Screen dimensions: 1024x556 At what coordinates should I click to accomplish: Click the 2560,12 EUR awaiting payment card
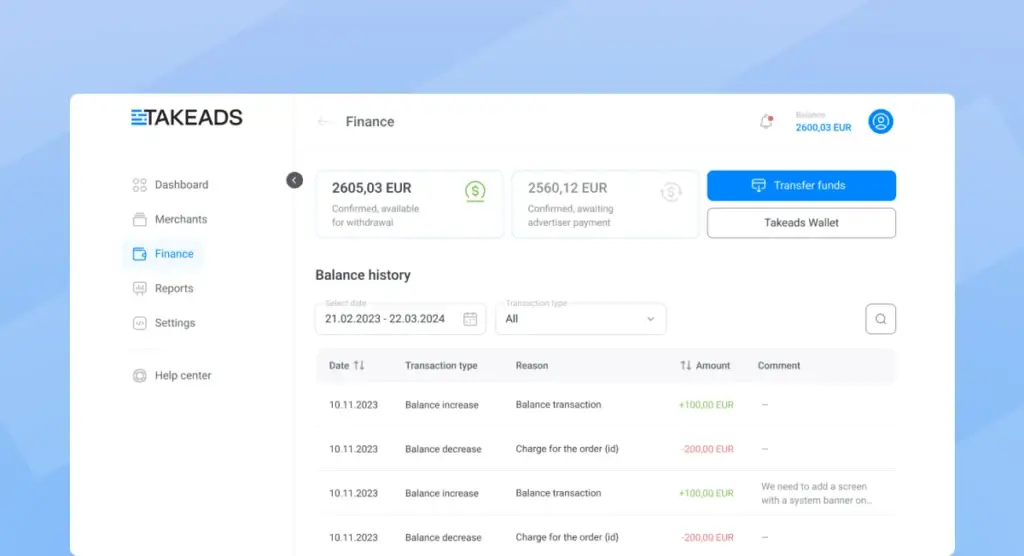(x=605, y=204)
